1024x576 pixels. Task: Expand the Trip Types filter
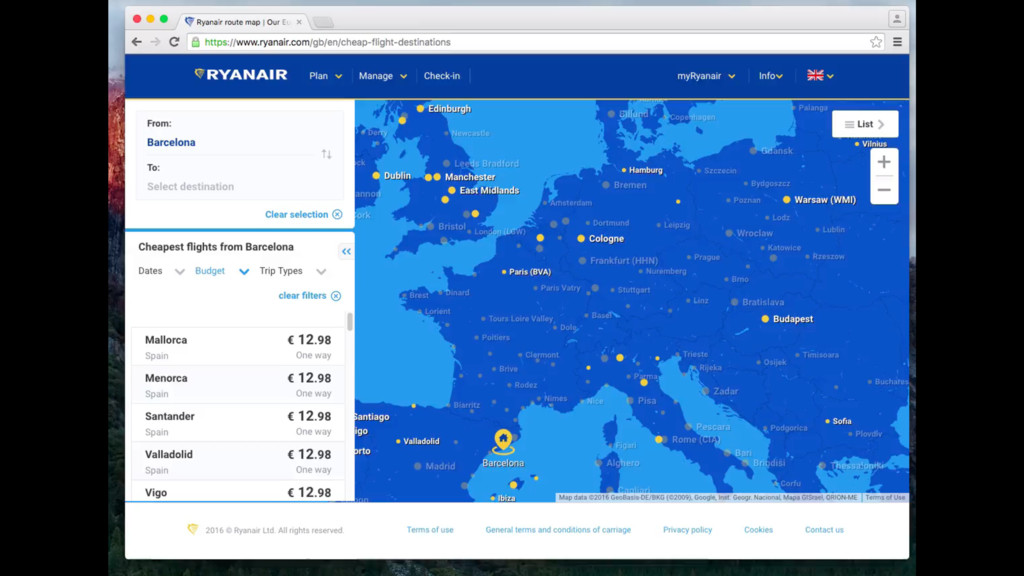tap(293, 271)
